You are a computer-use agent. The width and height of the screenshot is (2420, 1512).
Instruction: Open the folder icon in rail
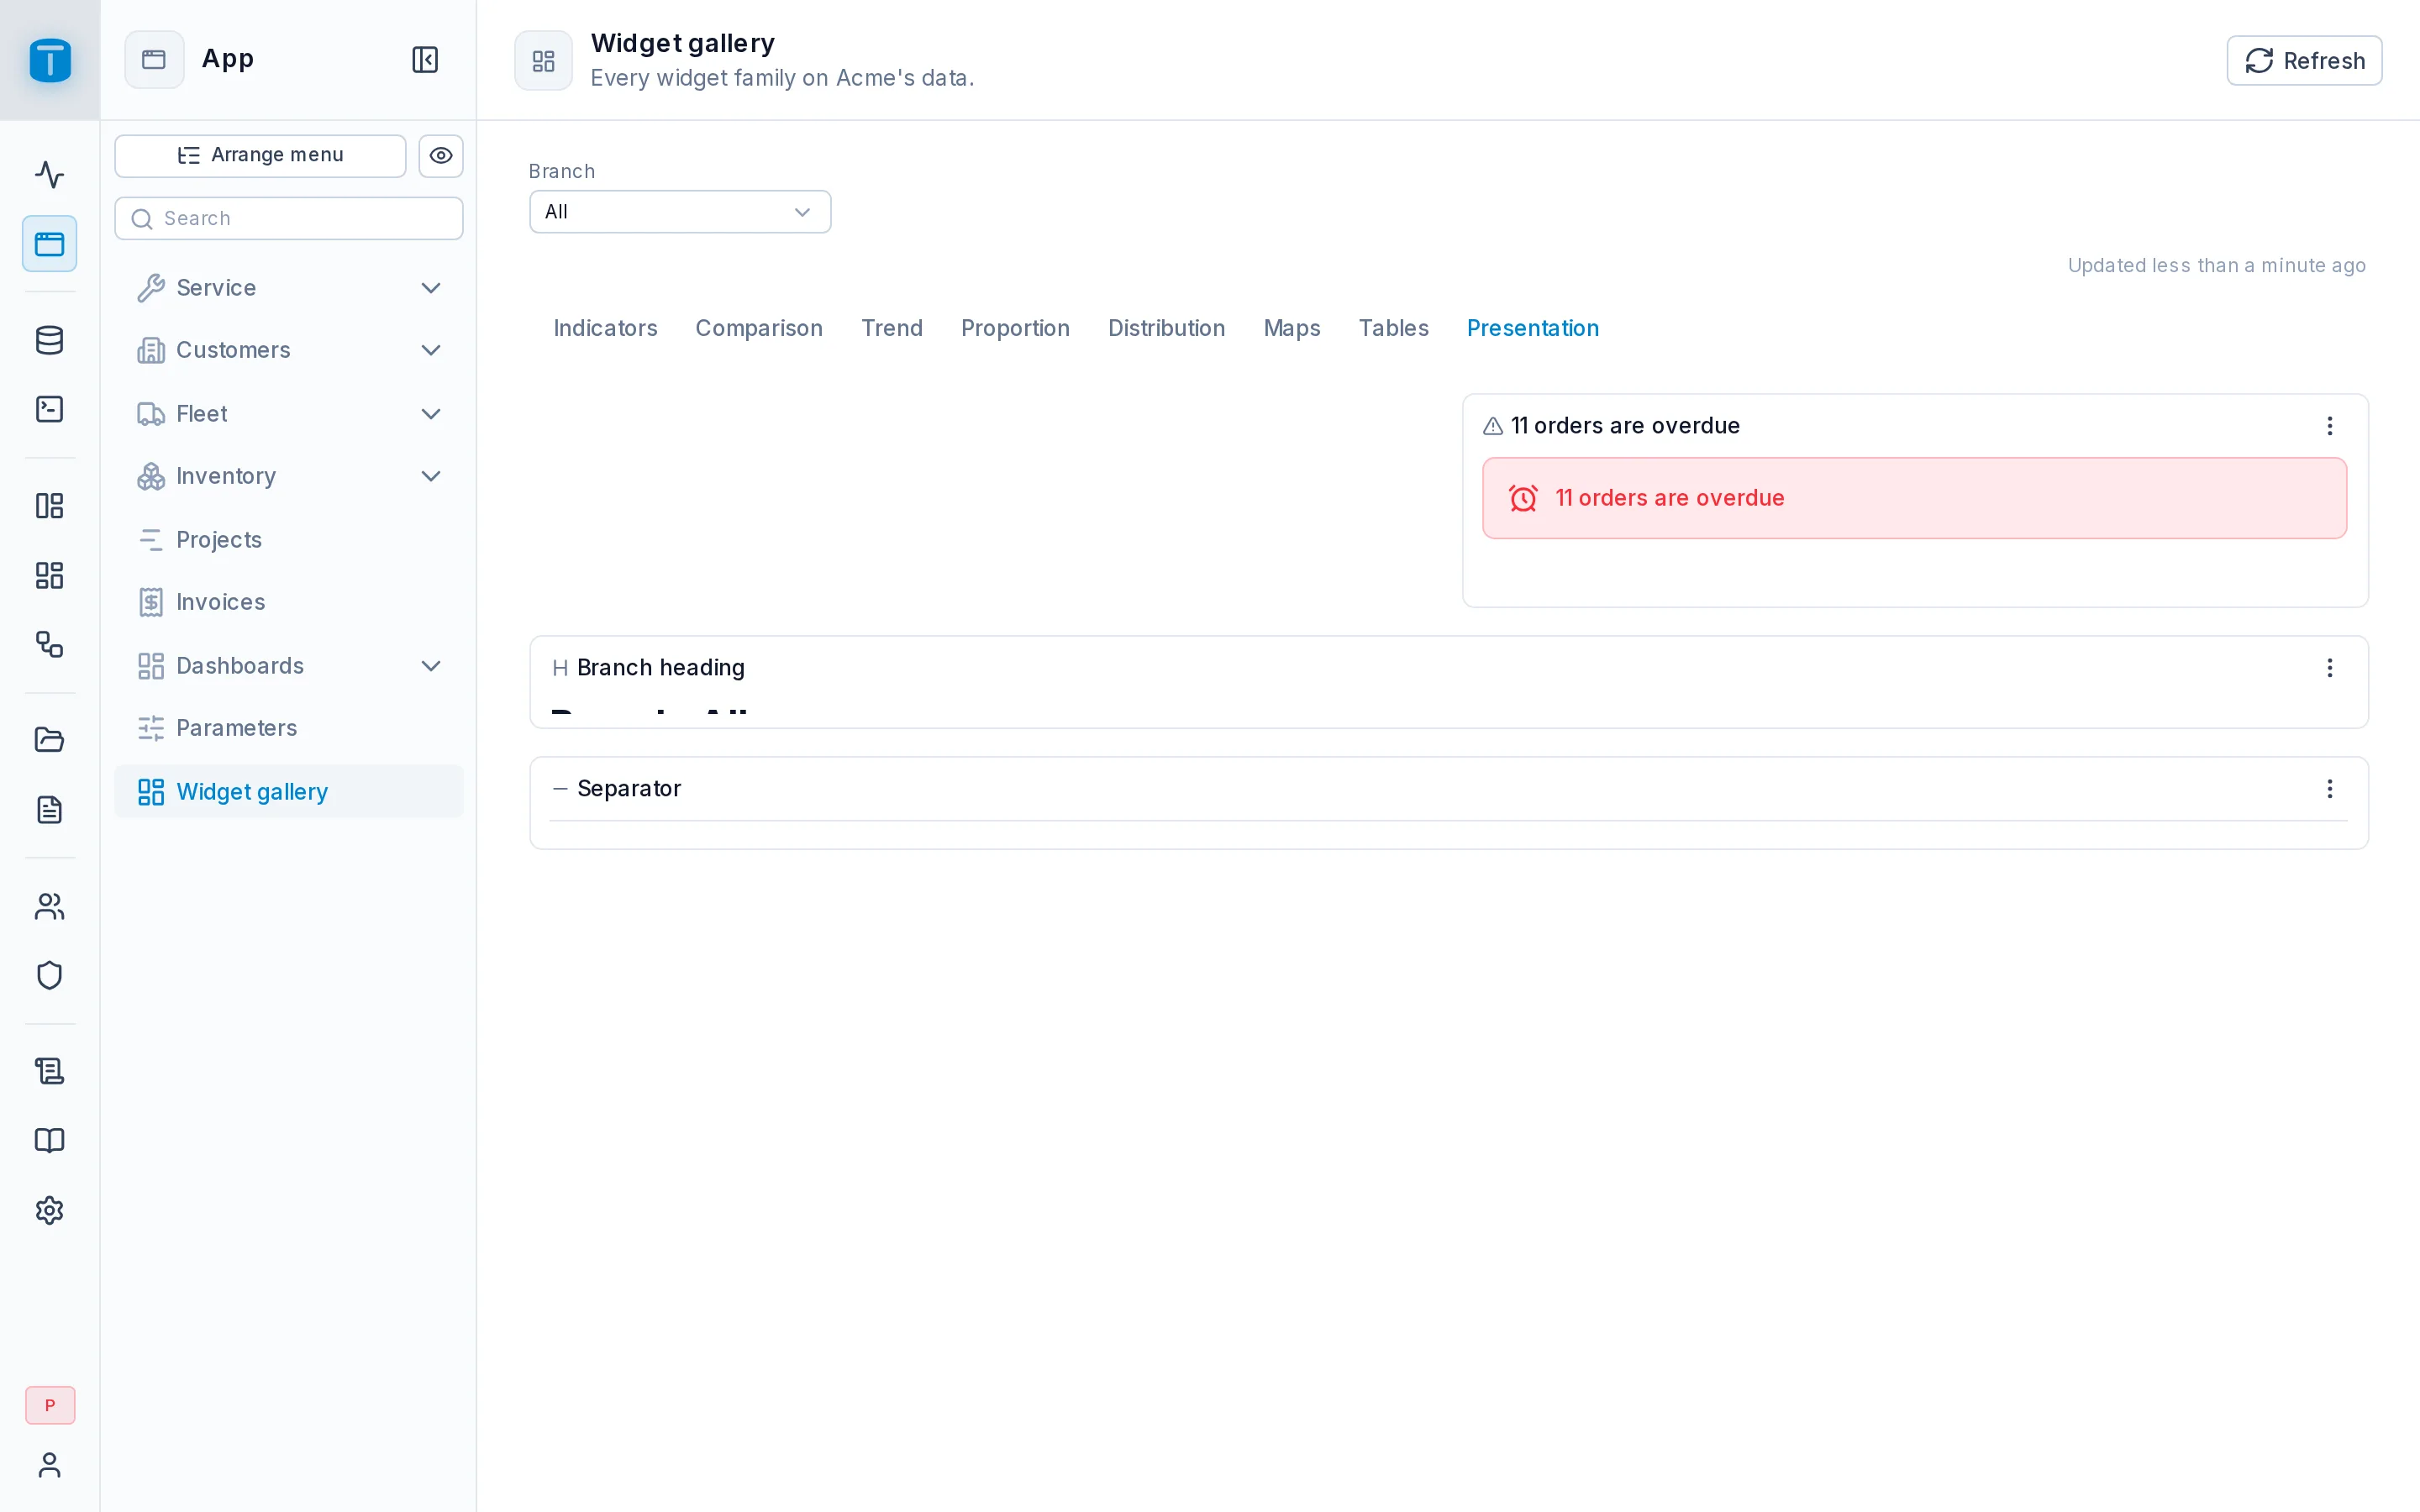[50, 740]
